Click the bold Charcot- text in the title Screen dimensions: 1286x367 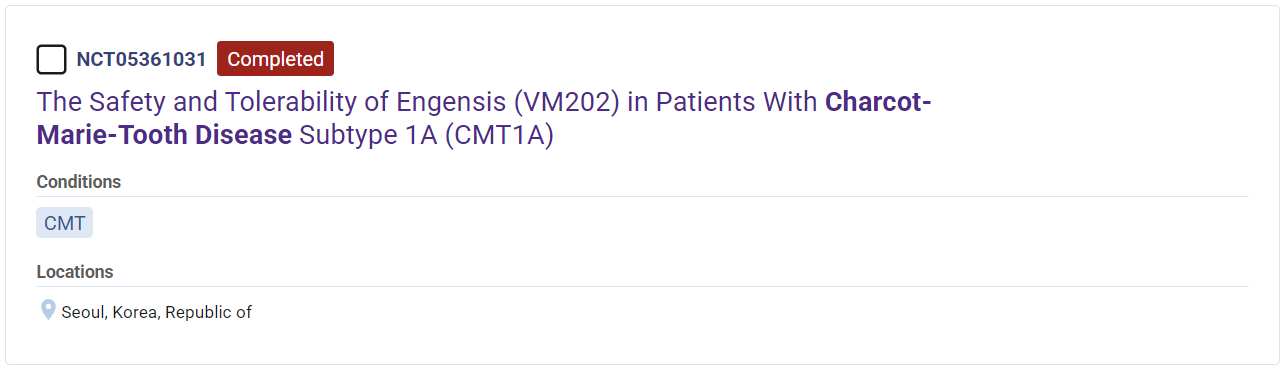pyautogui.click(x=878, y=102)
